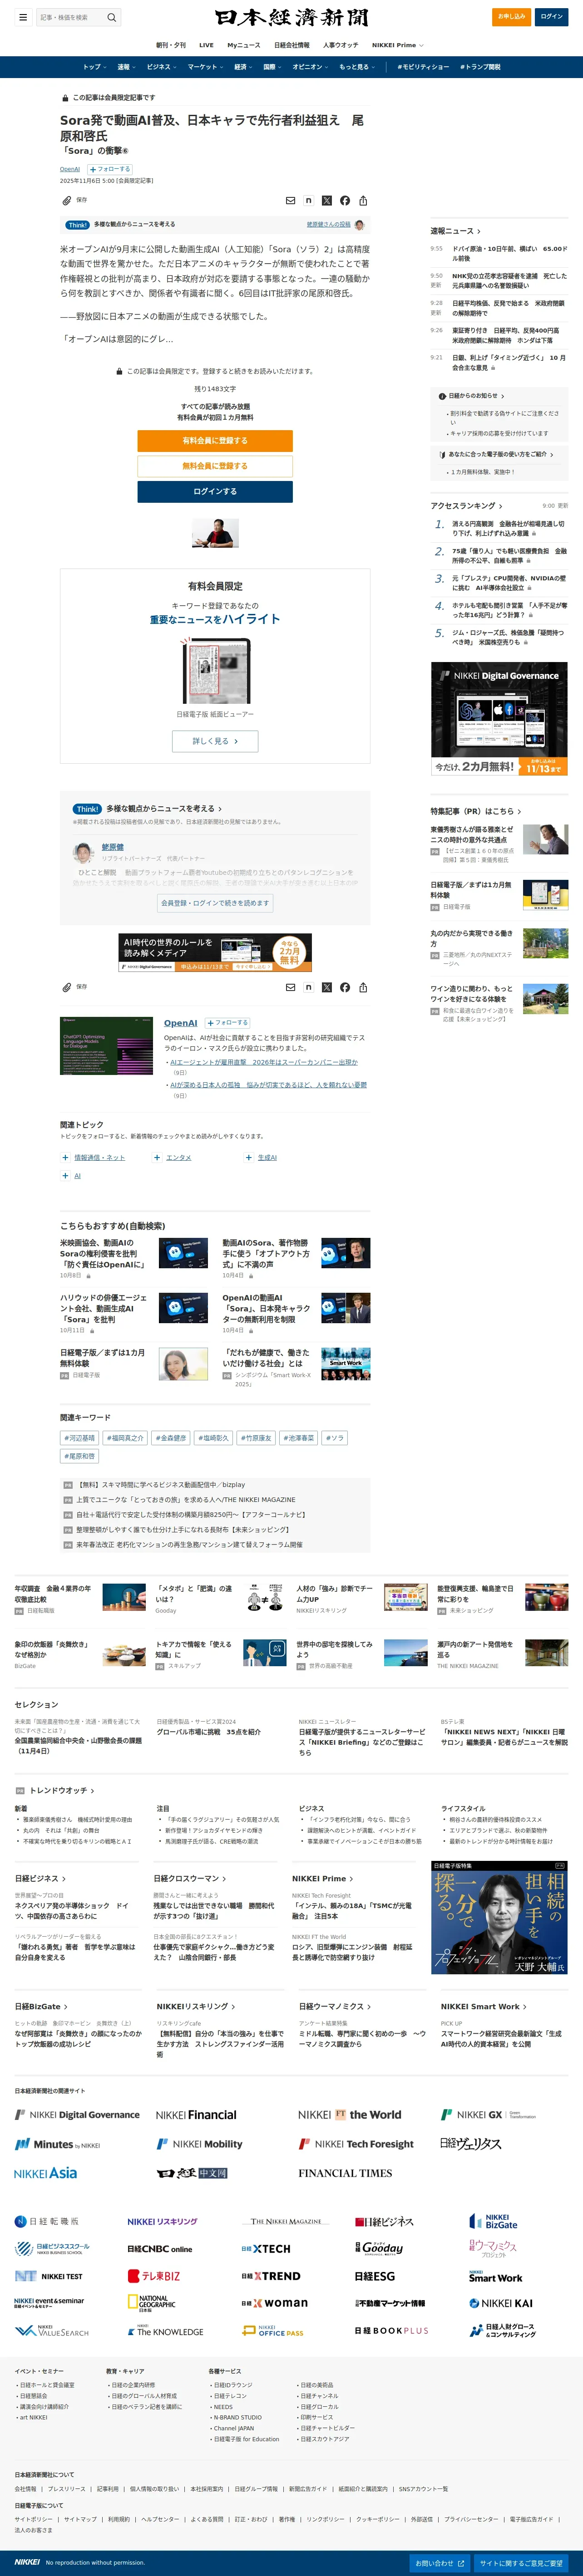Viewport: 583px width, 2576px height.
Task: Share to note icon under the headline
Action: point(309,201)
